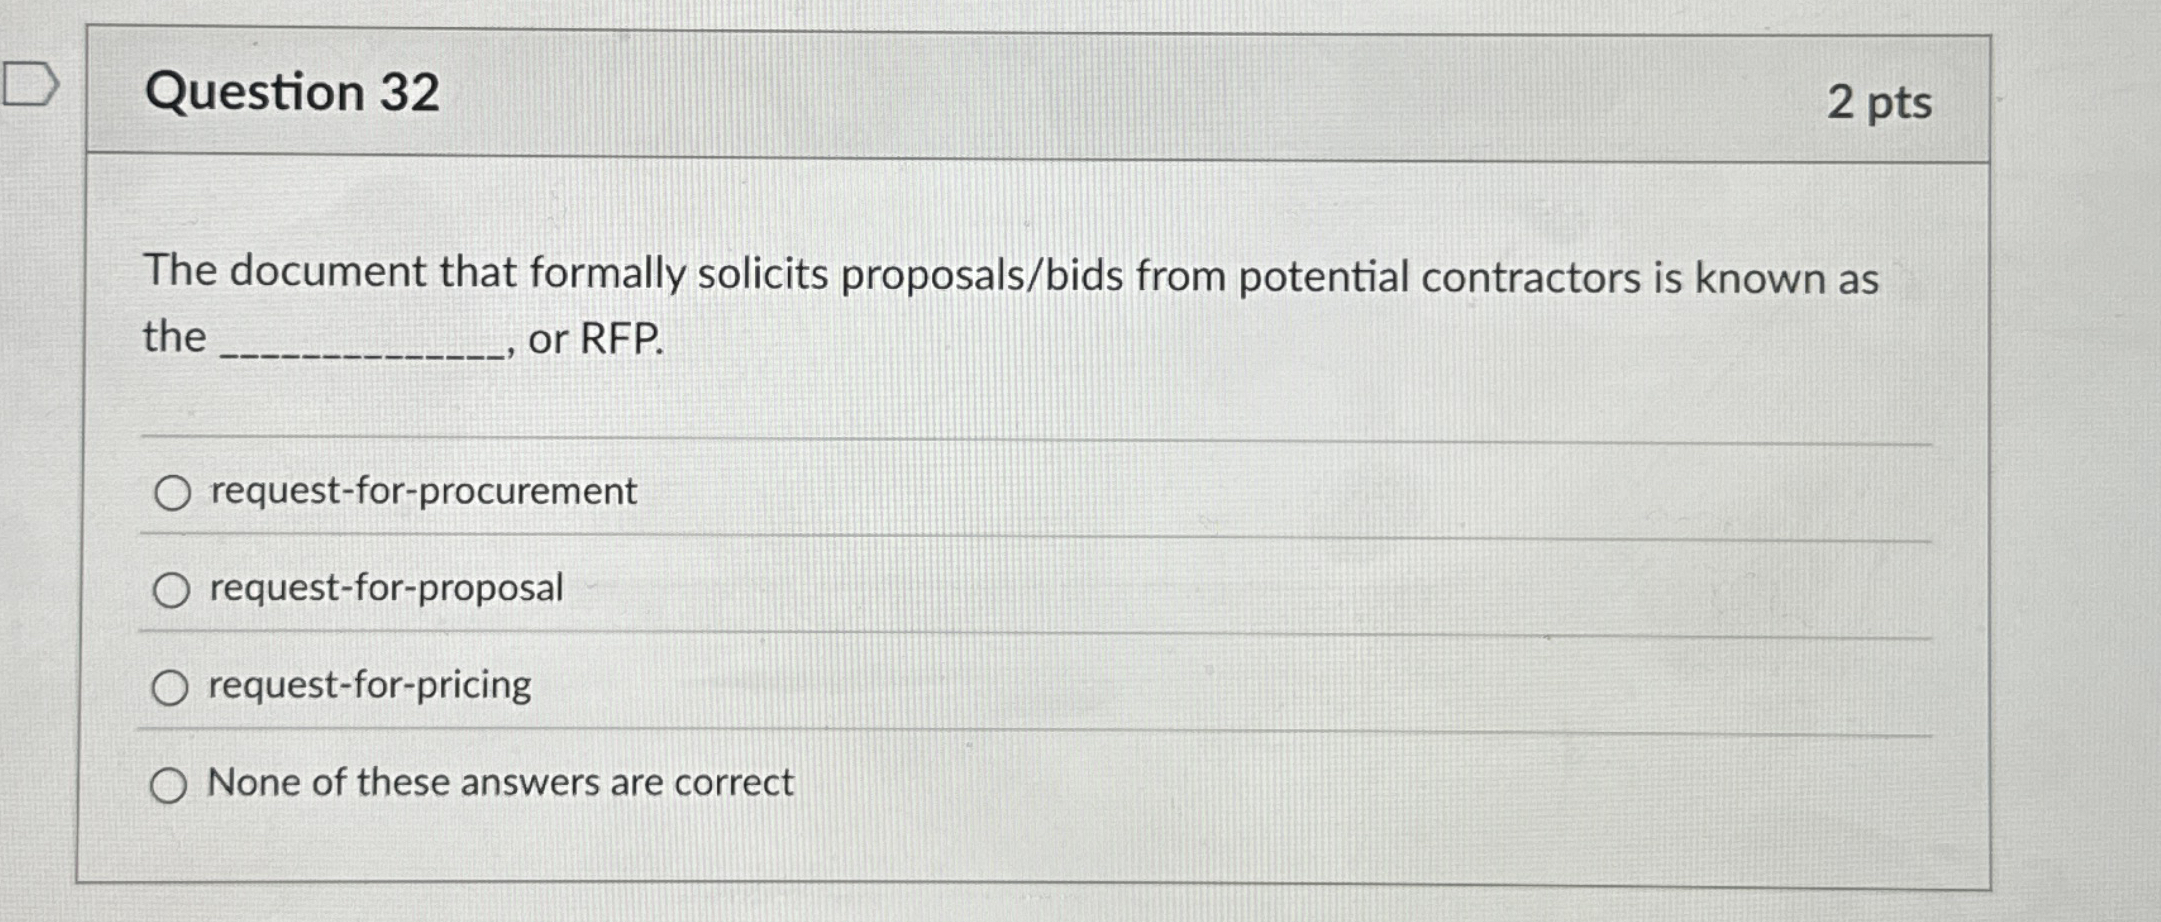
Task: Select the request-for-procurement radio button
Action: coord(172,492)
